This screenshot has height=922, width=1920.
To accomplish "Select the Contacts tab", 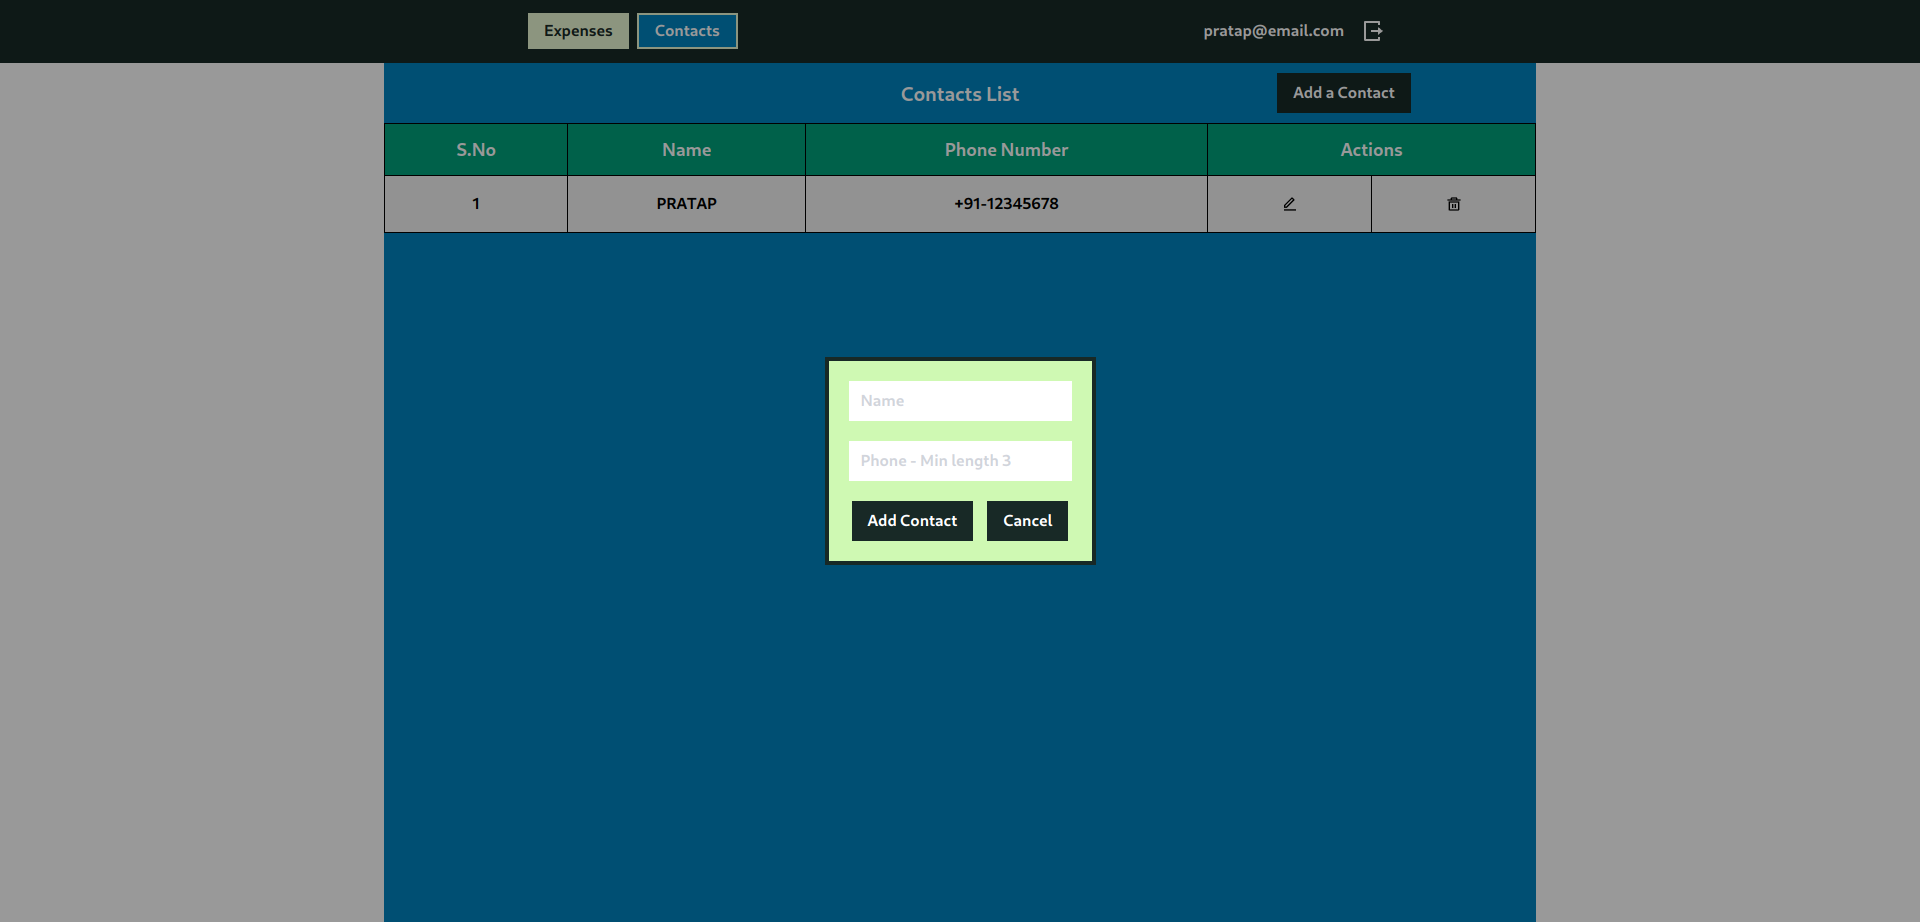I will (687, 31).
